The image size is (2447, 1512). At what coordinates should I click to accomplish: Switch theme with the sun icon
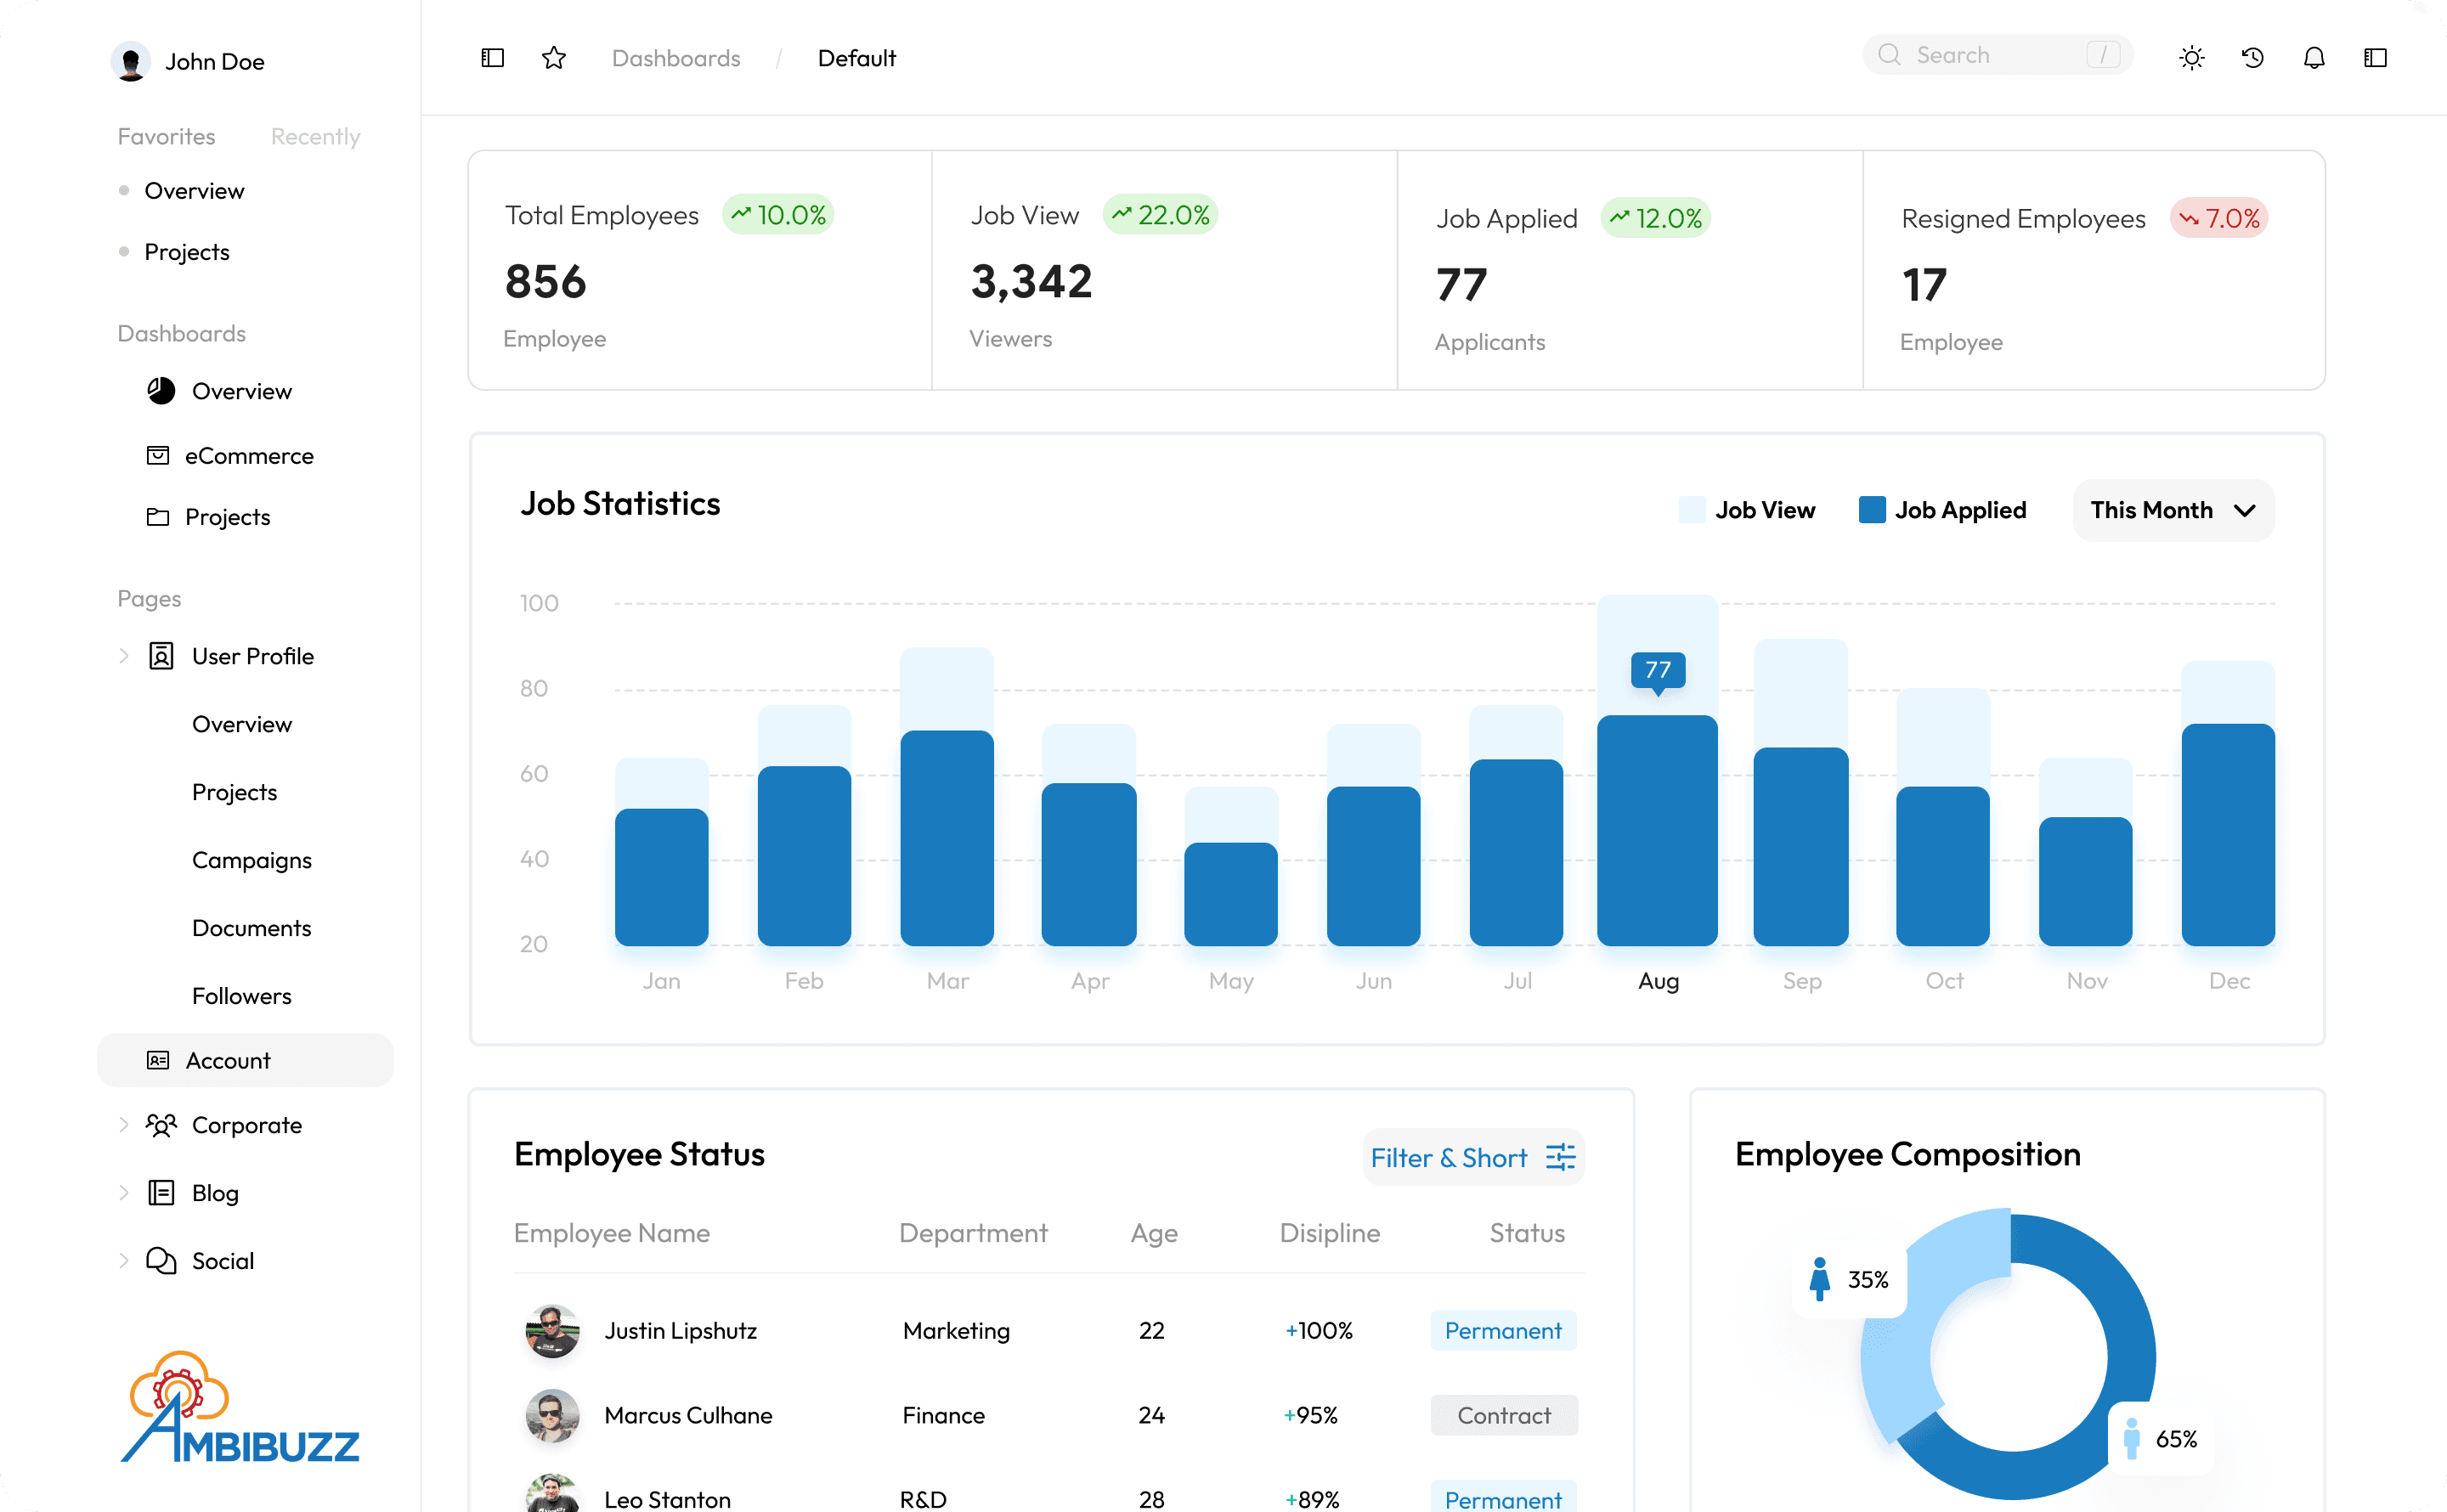coord(2191,58)
